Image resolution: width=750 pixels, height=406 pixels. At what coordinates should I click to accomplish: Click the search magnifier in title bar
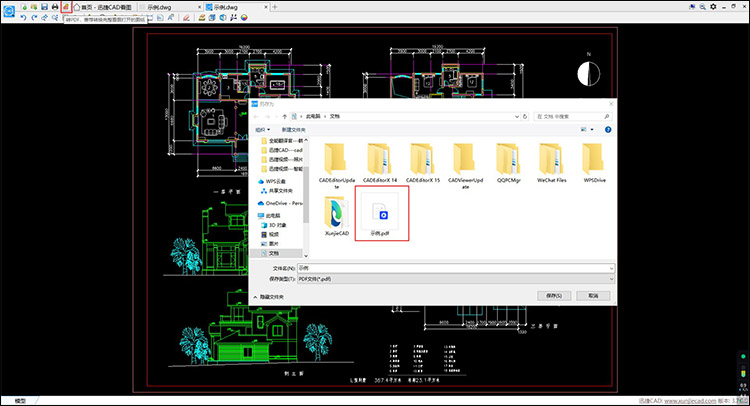tap(702, 7)
